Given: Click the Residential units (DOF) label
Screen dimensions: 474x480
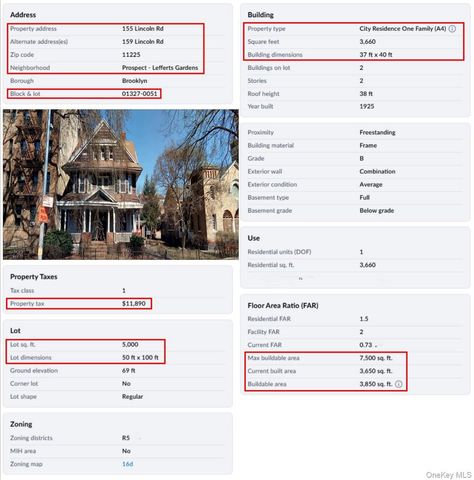Looking at the screenshot, I should [x=279, y=252].
